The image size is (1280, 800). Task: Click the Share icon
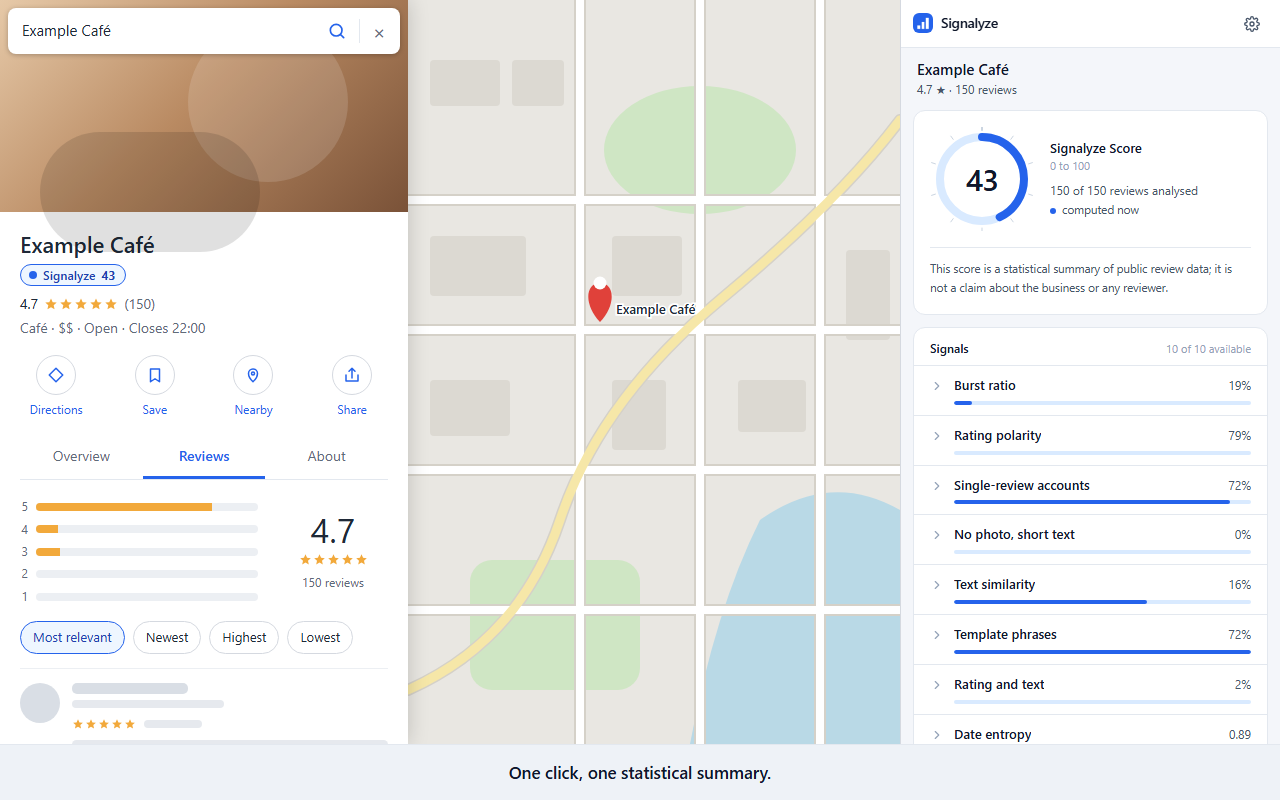(352, 375)
